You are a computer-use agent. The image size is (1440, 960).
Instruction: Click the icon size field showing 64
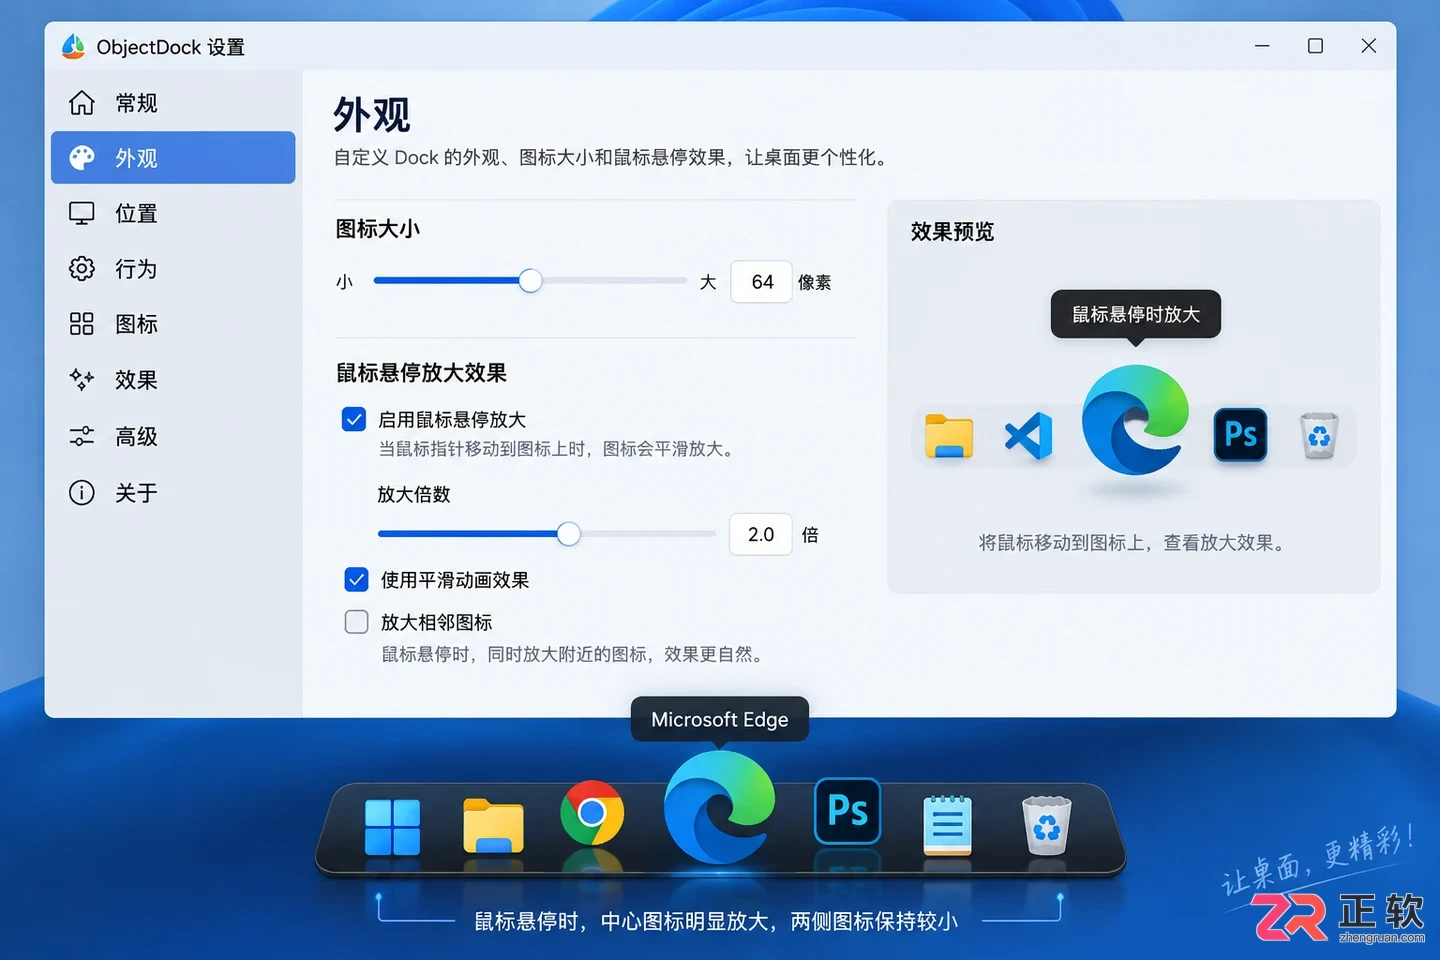pos(761,282)
